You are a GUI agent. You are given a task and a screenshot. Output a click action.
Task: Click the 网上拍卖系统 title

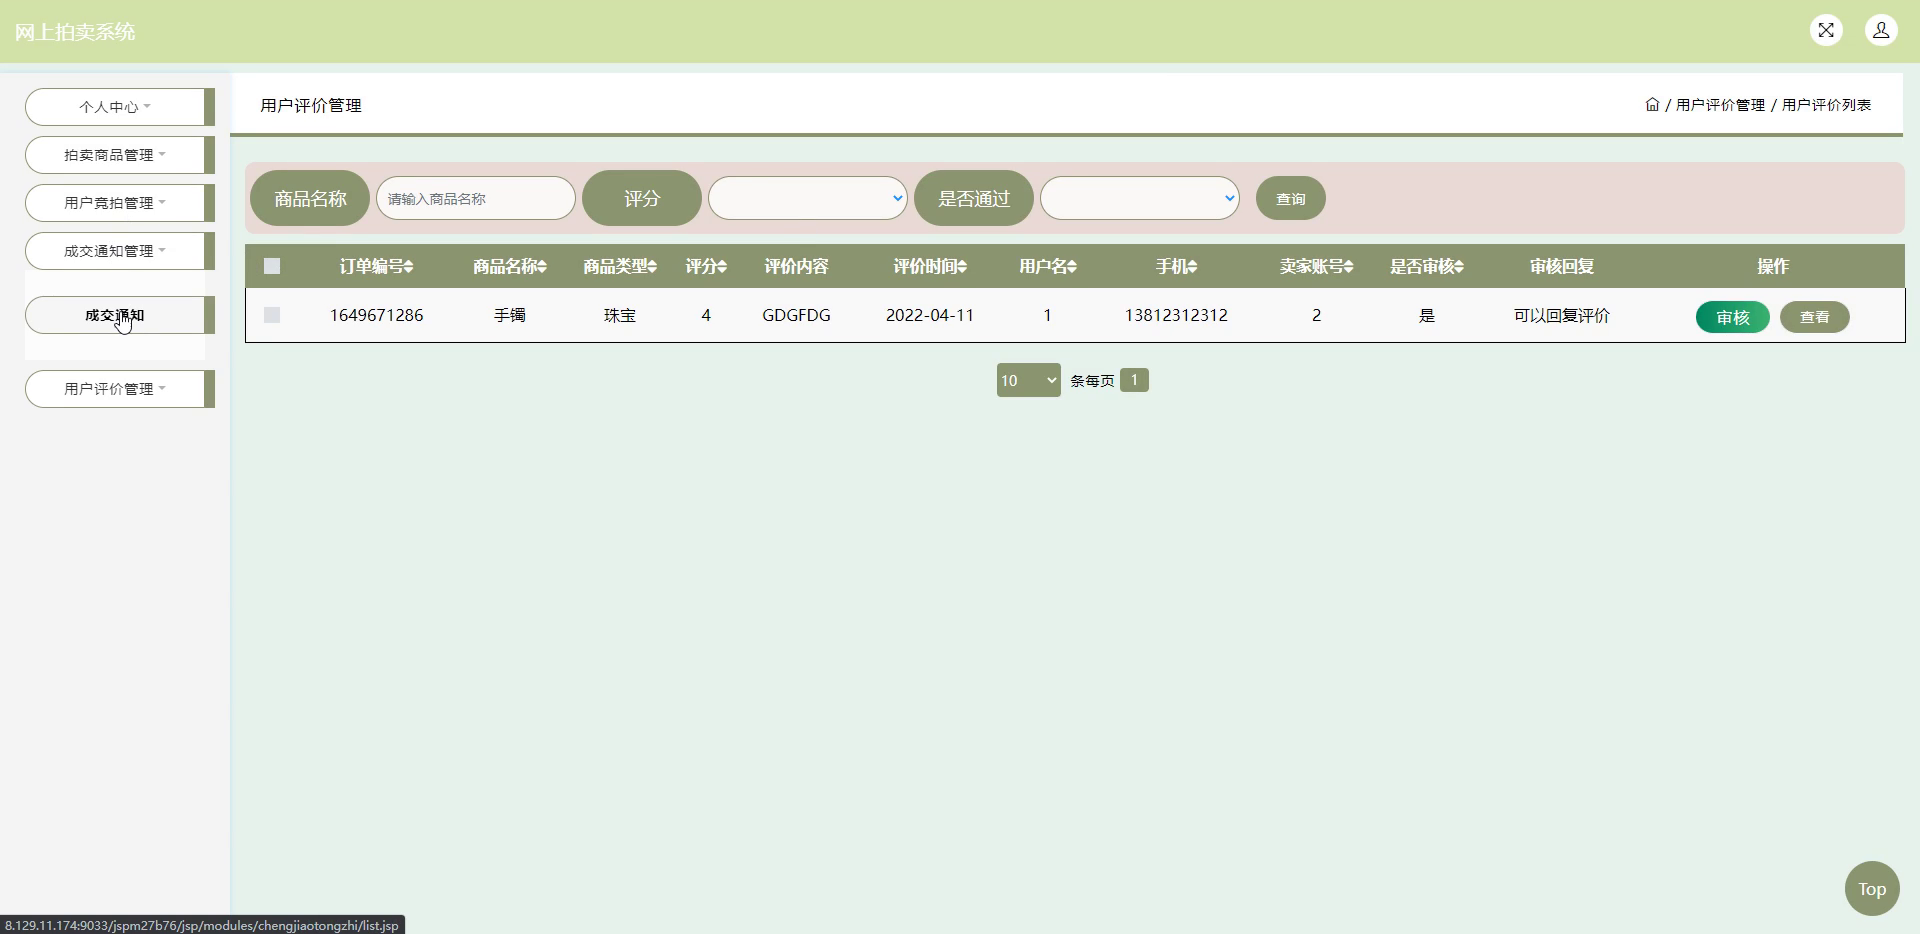(75, 32)
